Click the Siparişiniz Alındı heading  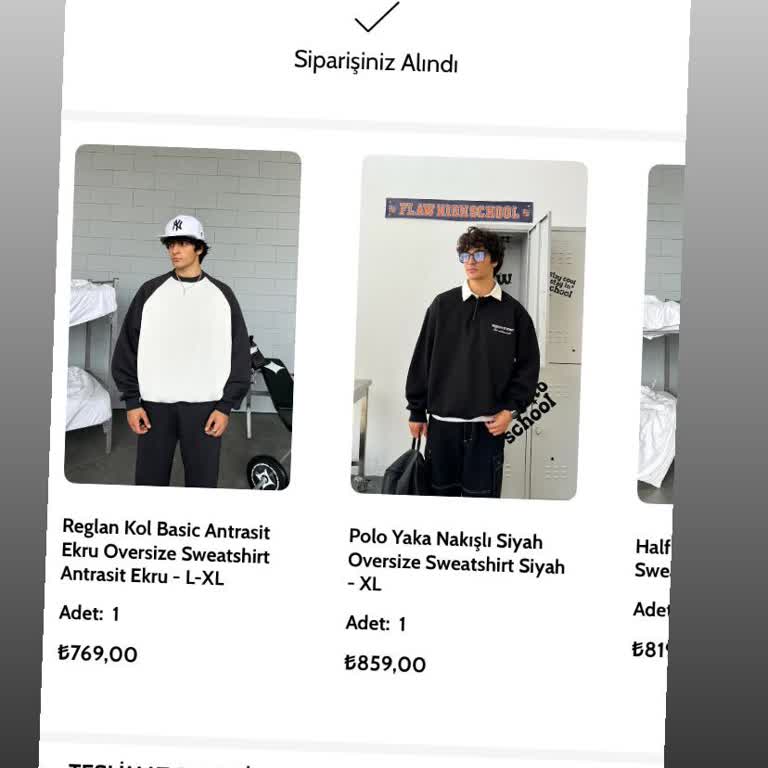(x=376, y=62)
